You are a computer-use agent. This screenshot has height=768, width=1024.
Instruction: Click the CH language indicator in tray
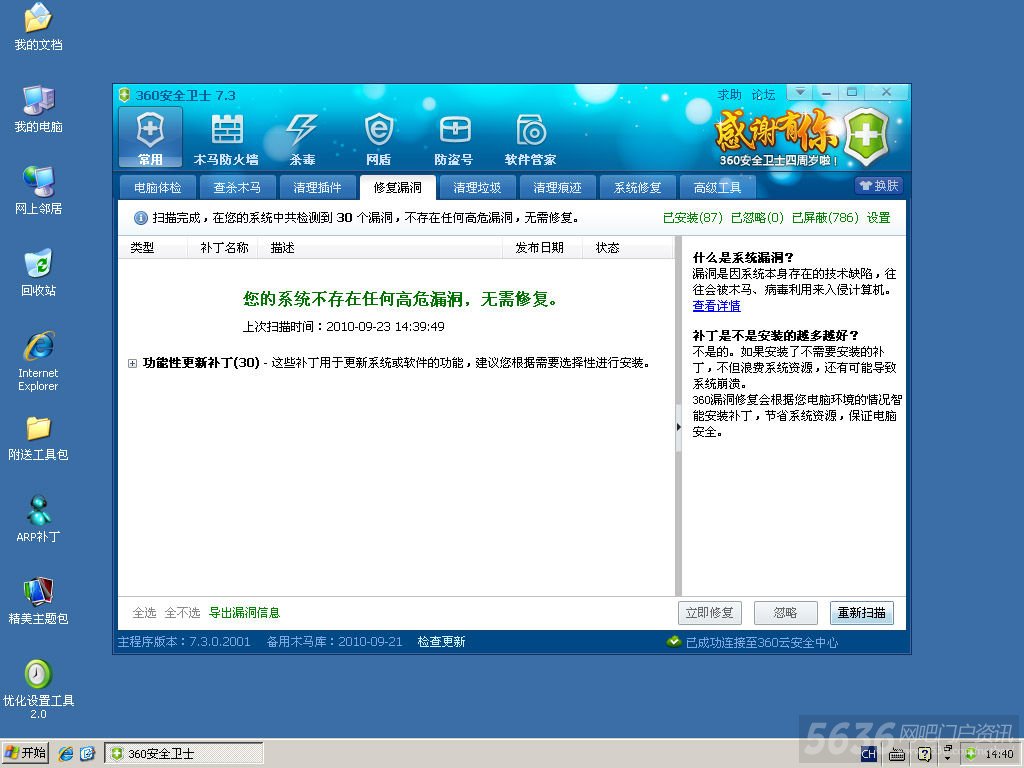point(868,754)
